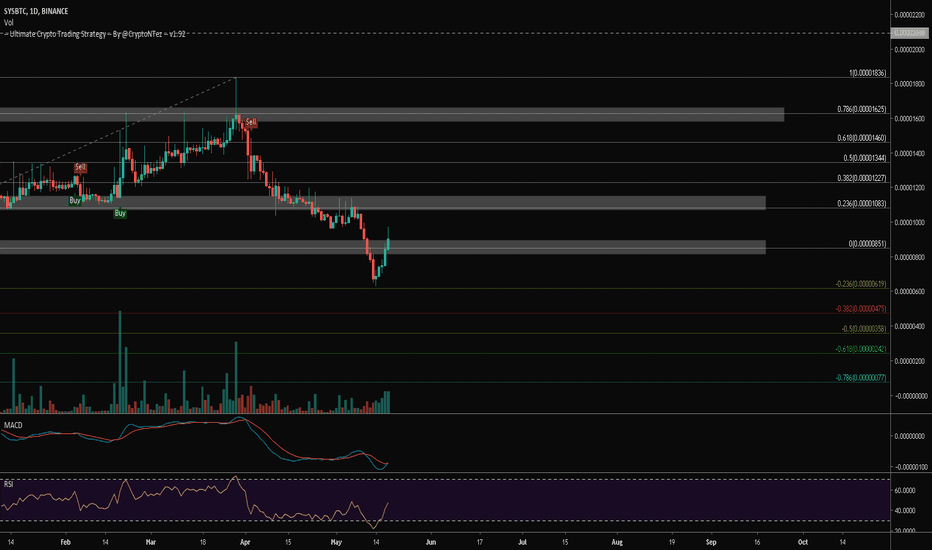
Task: Click the Buy signal marker in early February
Action: pyautogui.click(x=75, y=200)
